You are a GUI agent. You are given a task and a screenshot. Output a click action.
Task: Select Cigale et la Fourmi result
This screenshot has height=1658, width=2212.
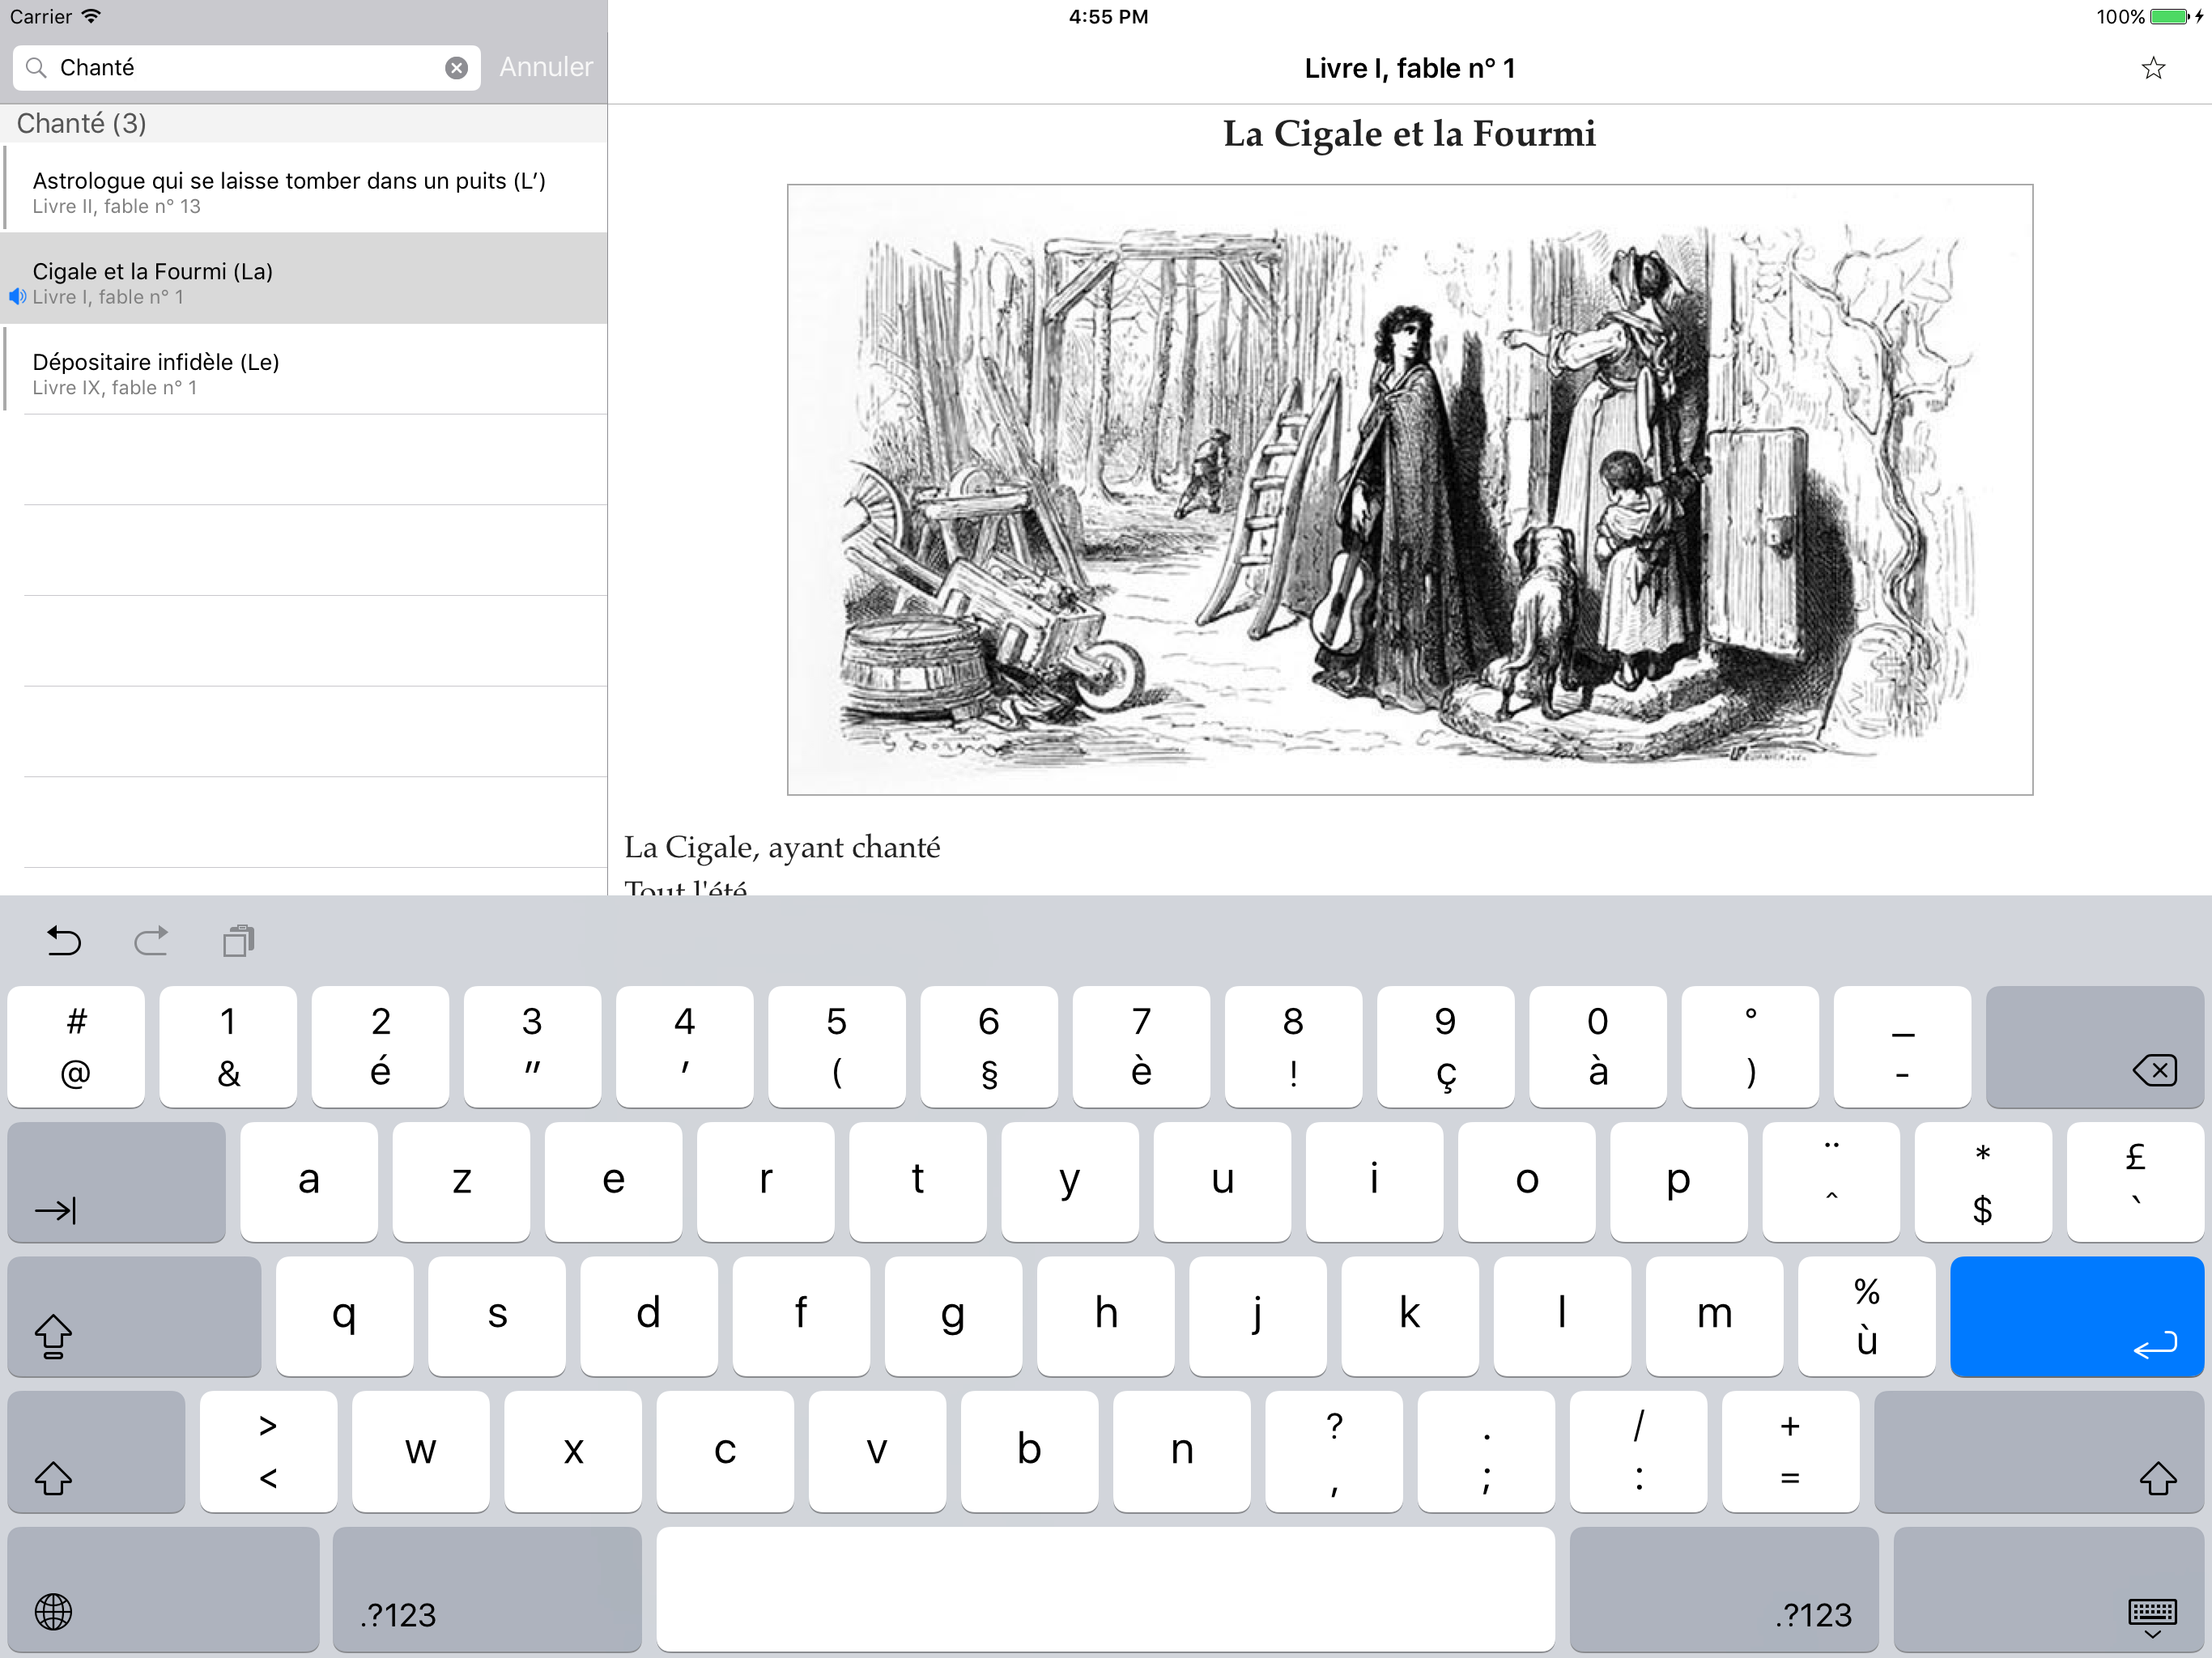(x=304, y=279)
